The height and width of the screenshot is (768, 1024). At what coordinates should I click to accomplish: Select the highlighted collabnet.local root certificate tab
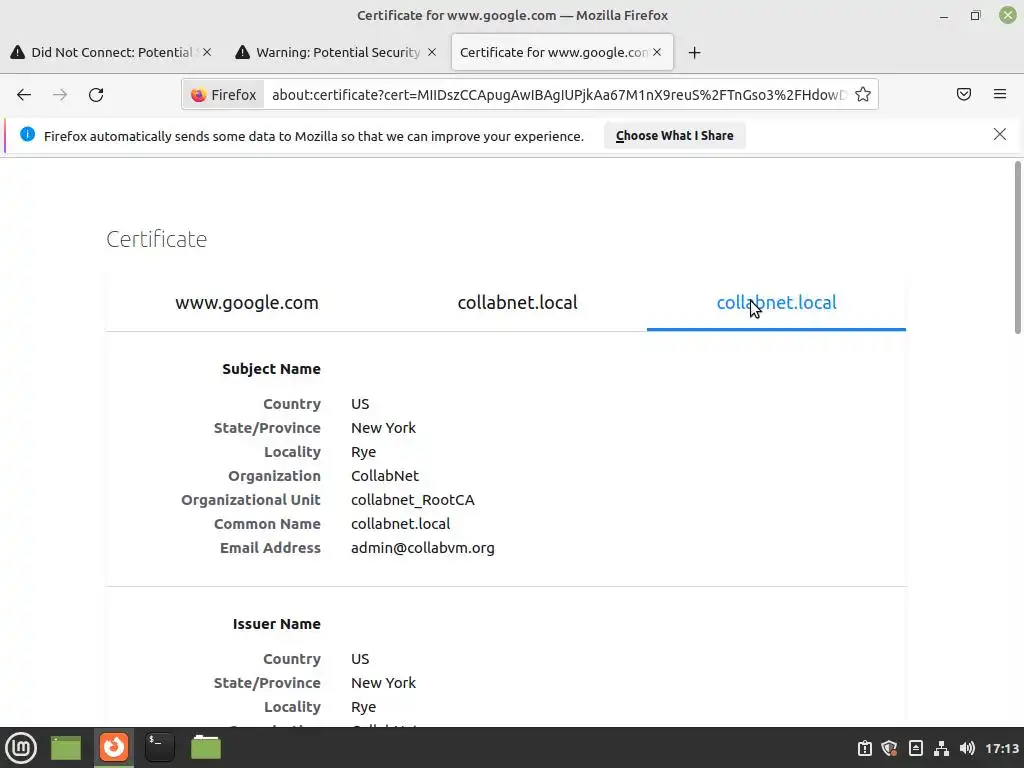click(776, 303)
